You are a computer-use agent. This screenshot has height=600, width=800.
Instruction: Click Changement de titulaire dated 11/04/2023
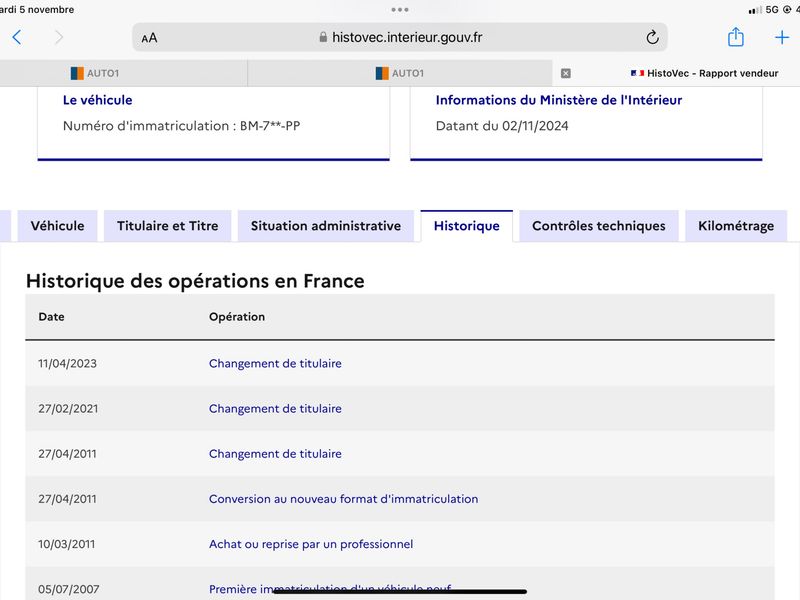(x=275, y=363)
